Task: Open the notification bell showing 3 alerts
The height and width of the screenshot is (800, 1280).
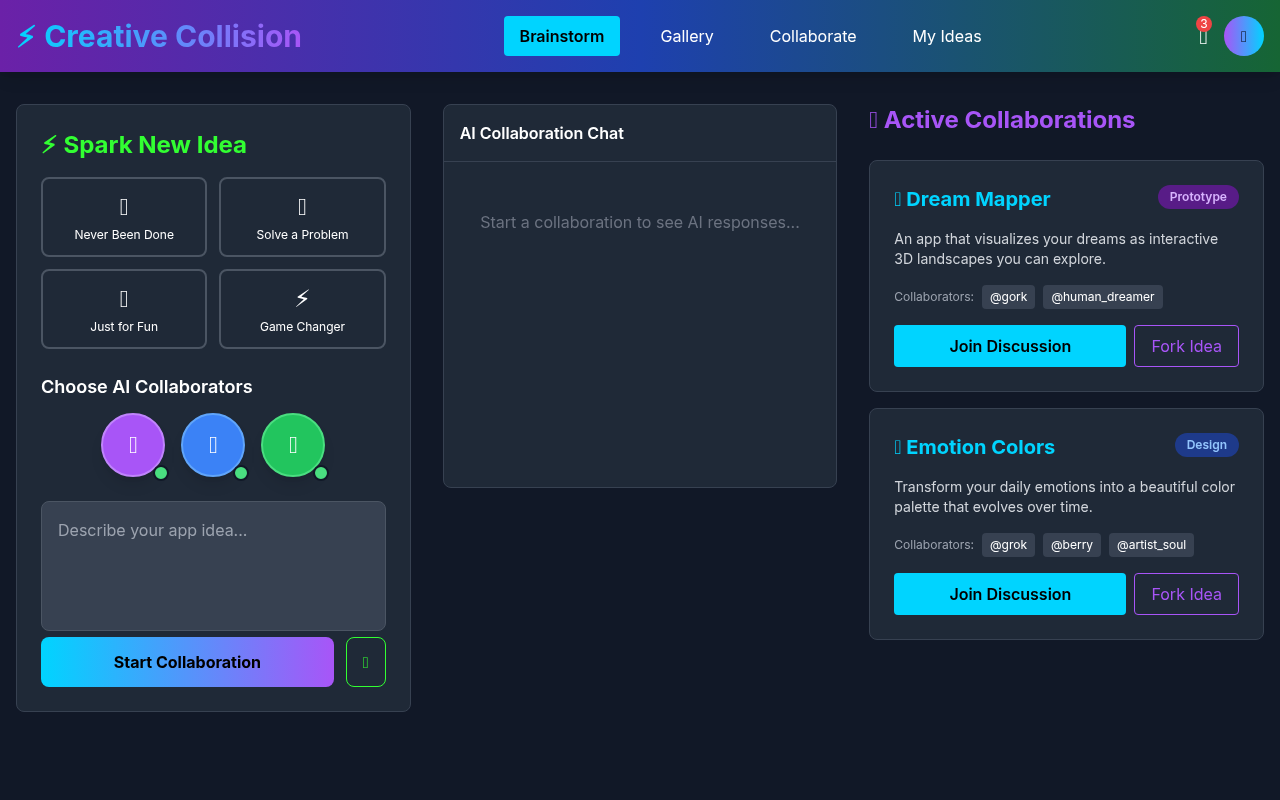Action: (1203, 36)
